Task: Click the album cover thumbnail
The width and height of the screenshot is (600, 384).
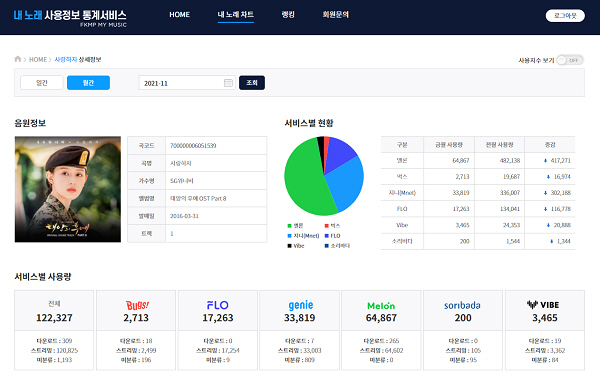Action: click(x=68, y=189)
